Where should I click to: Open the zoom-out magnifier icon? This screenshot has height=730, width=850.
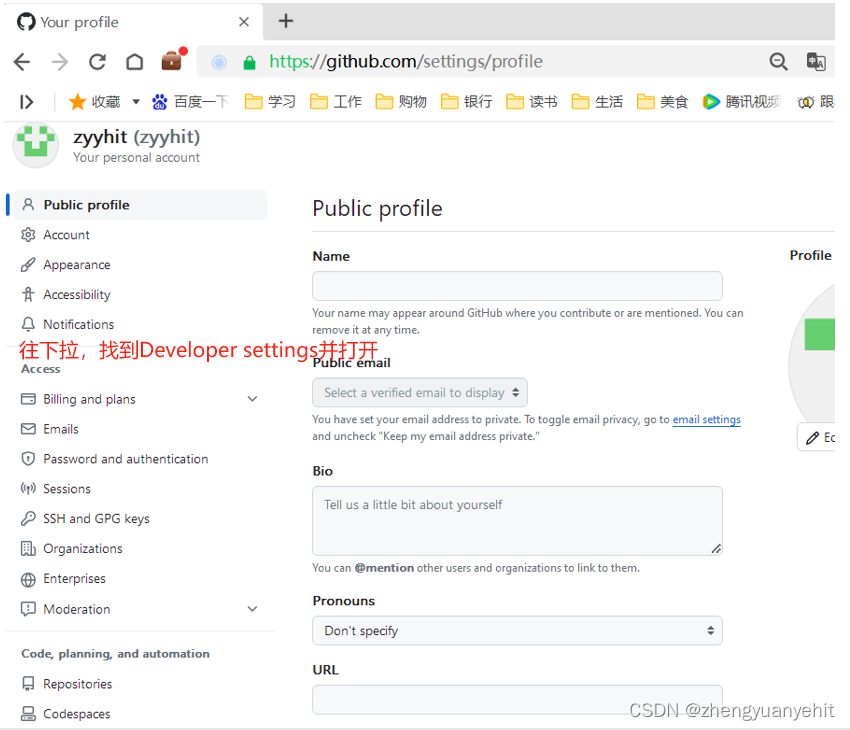coord(778,62)
